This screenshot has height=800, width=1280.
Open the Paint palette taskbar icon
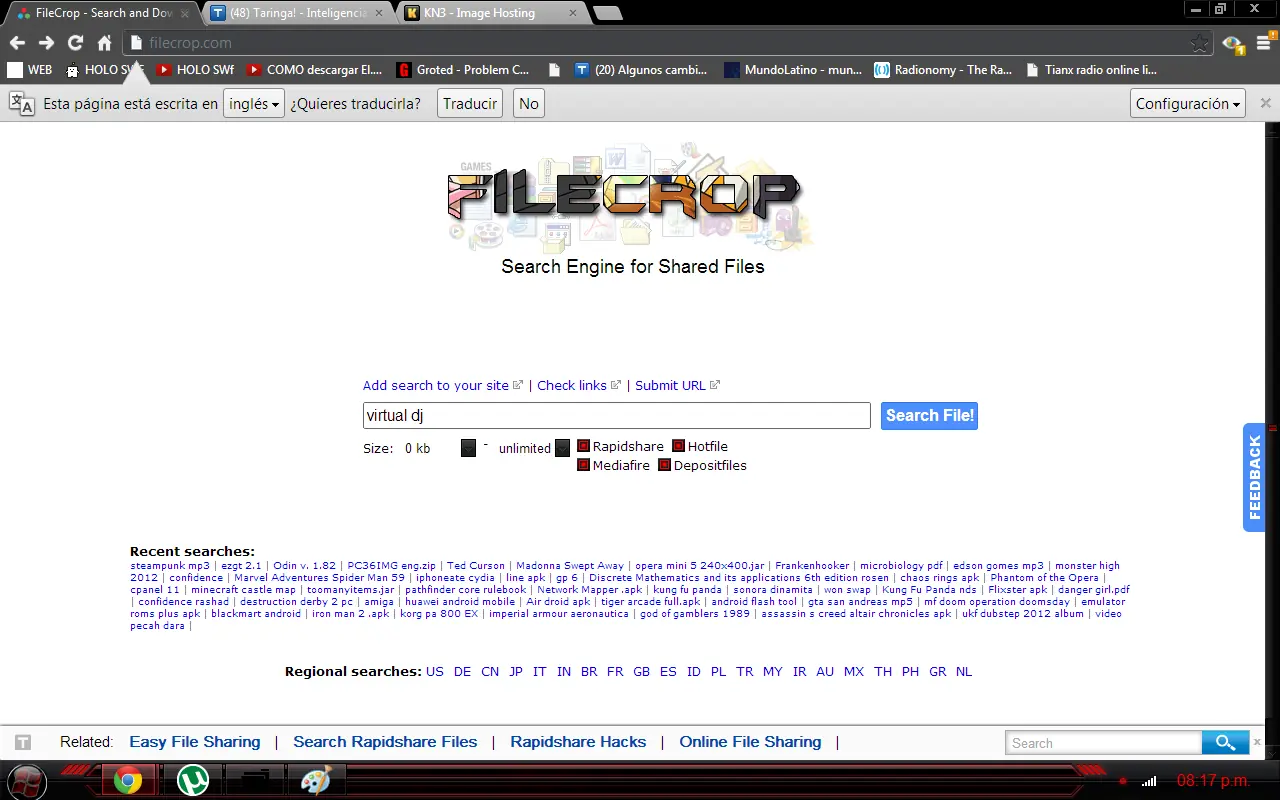click(x=316, y=780)
